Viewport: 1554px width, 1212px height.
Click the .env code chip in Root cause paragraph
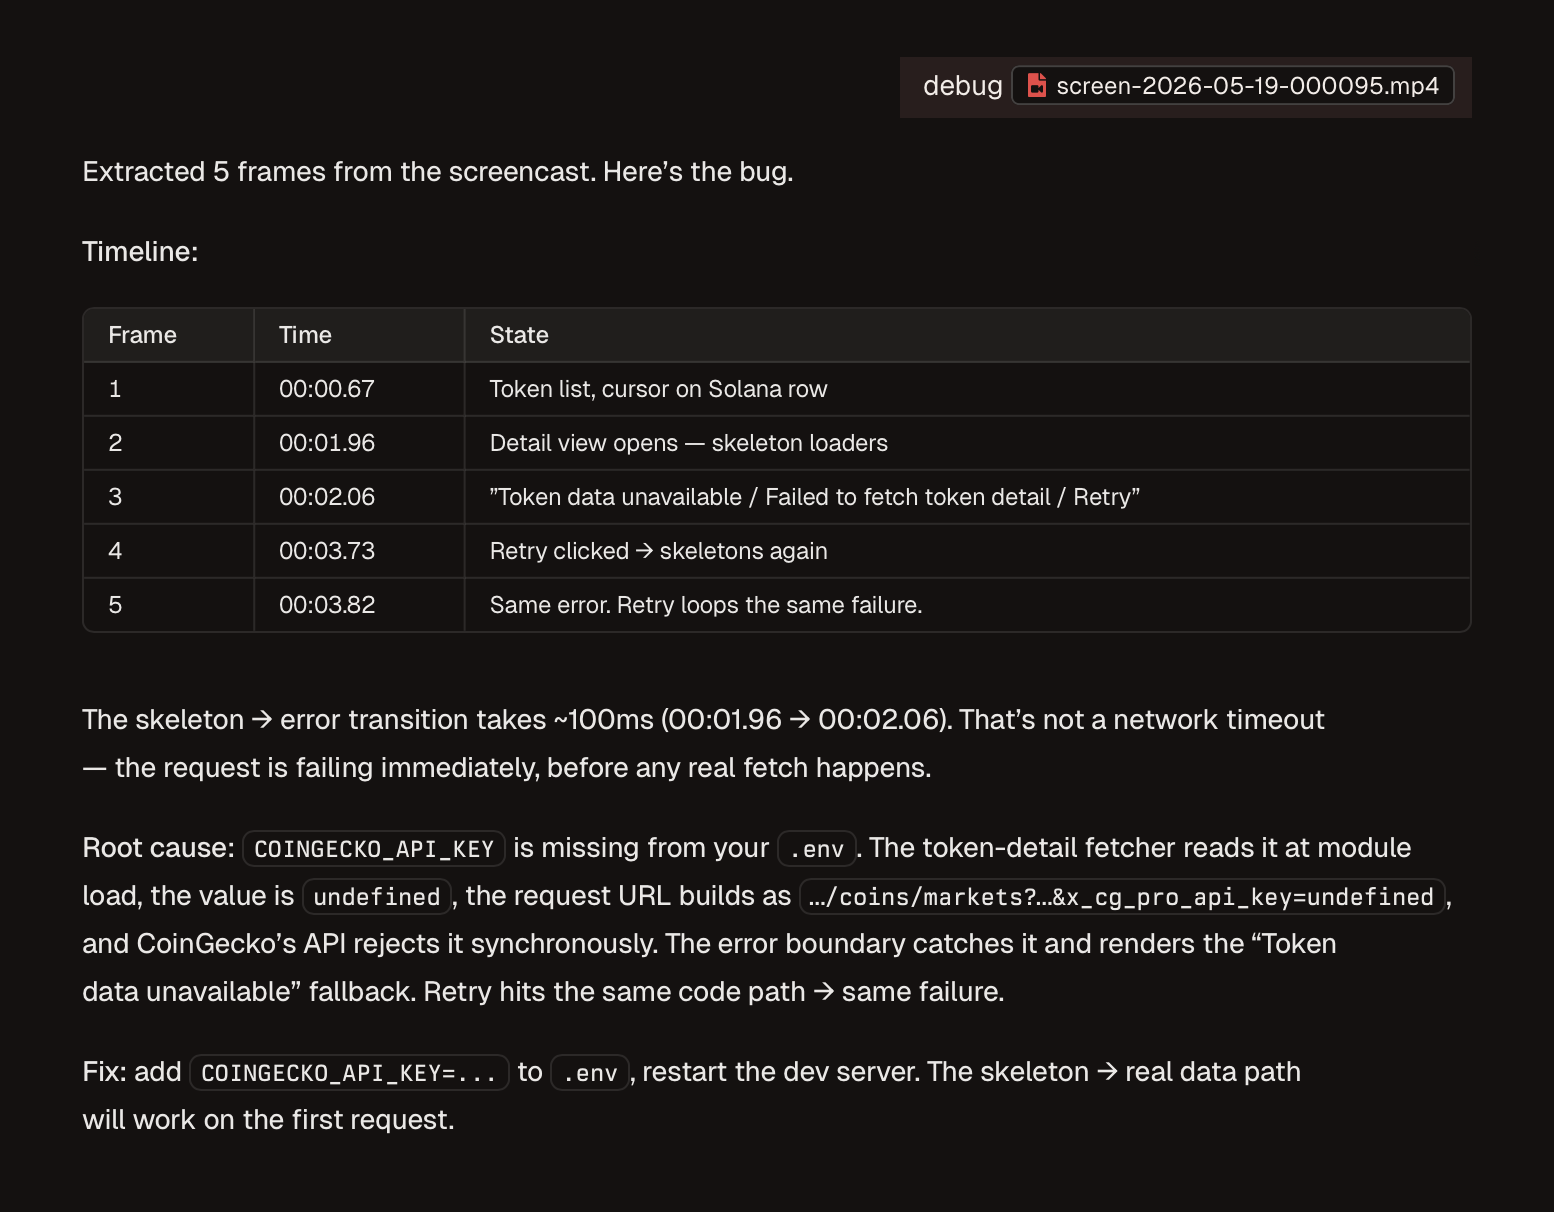coord(817,849)
